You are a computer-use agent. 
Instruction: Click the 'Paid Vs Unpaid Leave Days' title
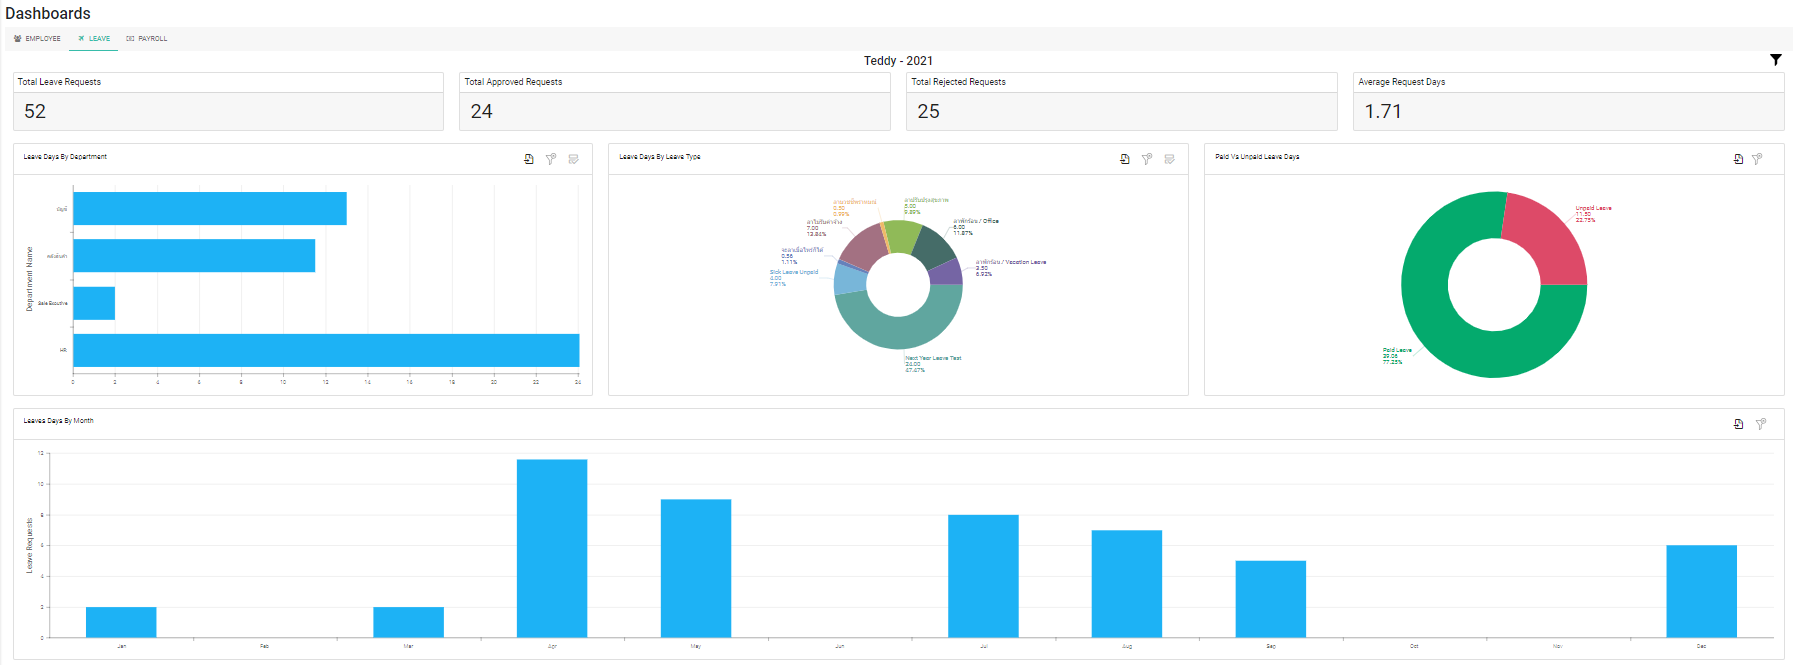click(1257, 157)
